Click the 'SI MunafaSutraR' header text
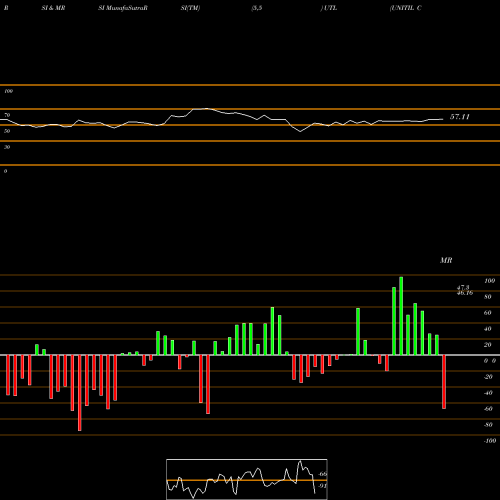Viewport: 500px width, 500px height. click(x=123, y=8)
